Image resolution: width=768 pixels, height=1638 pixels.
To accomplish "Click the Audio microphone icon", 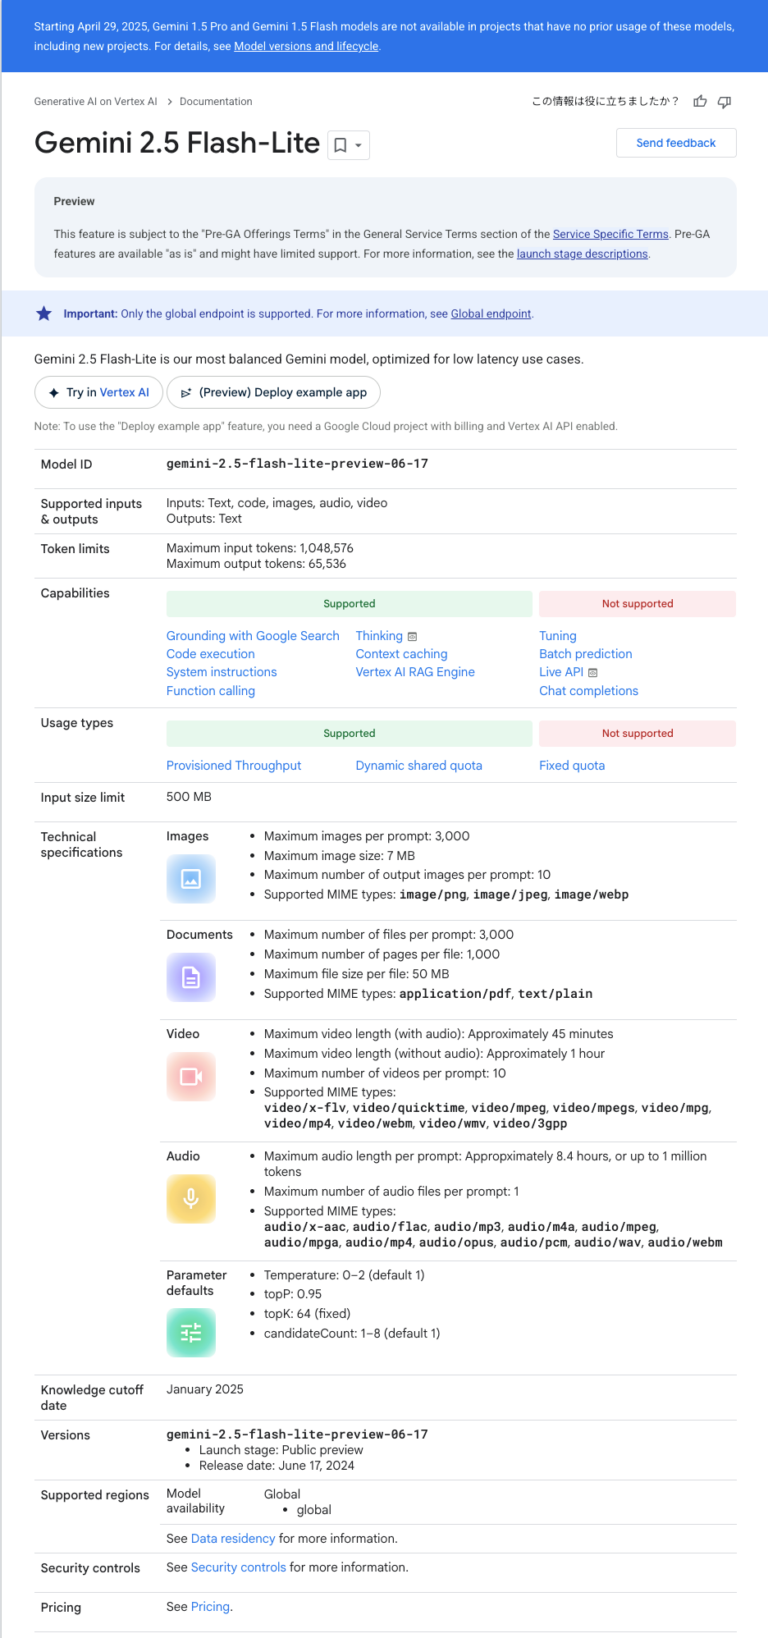I will (191, 1198).
